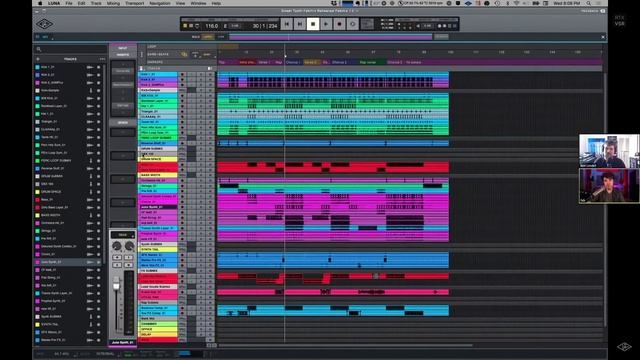Toggle visibility dot for Strings_01 in list
The height and width of the screenshot is (360, 640).
(x=98, y=231)
